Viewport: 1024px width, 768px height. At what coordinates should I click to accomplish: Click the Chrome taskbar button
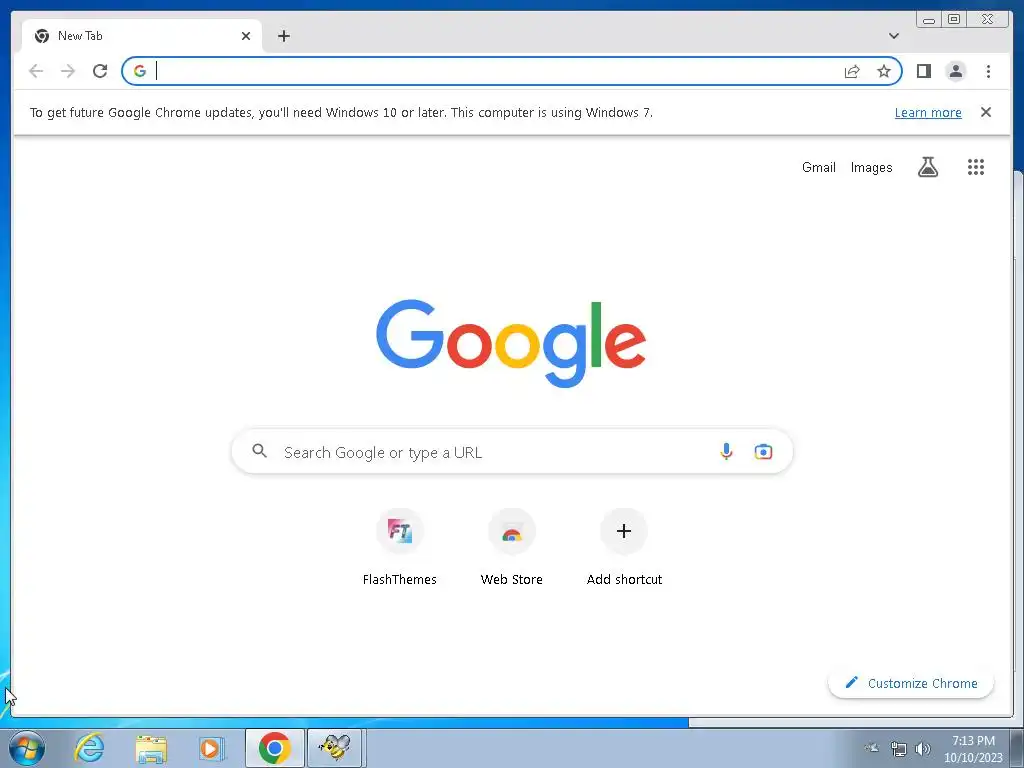coord(274,748)
